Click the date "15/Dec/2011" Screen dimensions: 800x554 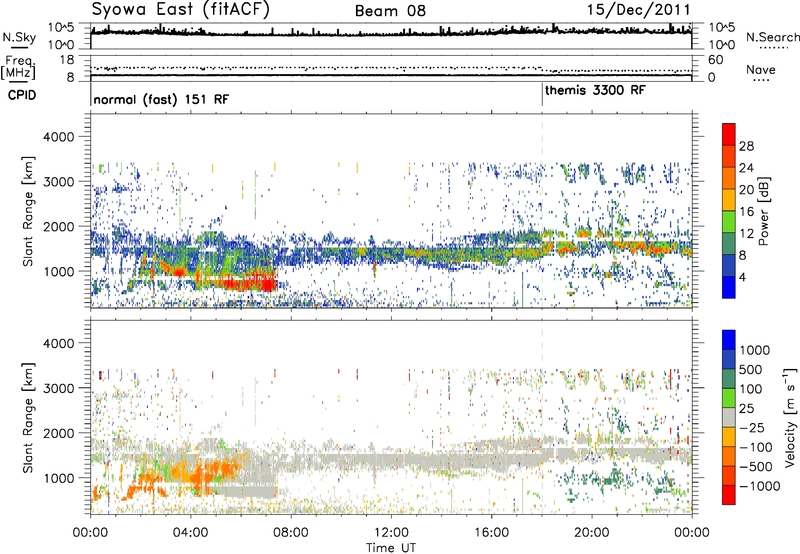[x=638, y=10]
